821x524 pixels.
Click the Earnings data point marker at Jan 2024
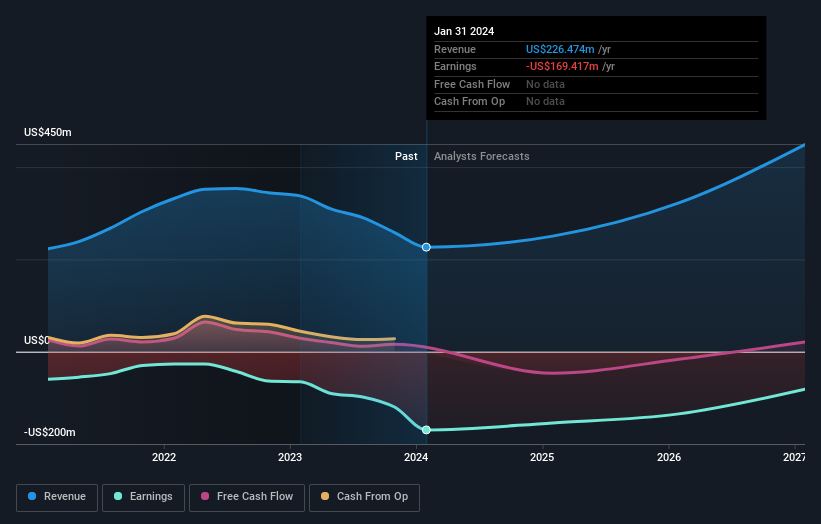(x=426, y=430)
